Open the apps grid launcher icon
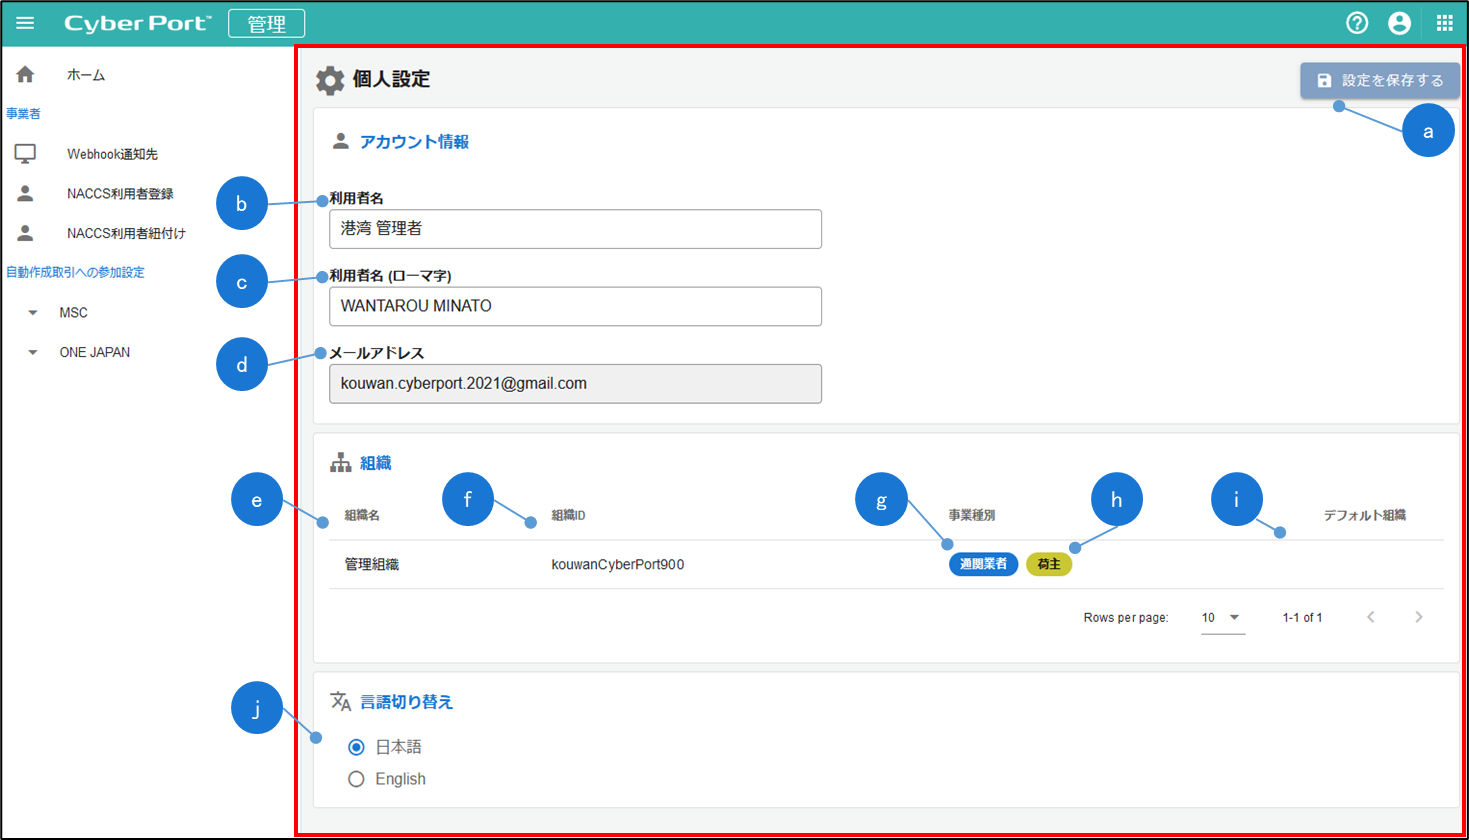 tap(1444, 23)
